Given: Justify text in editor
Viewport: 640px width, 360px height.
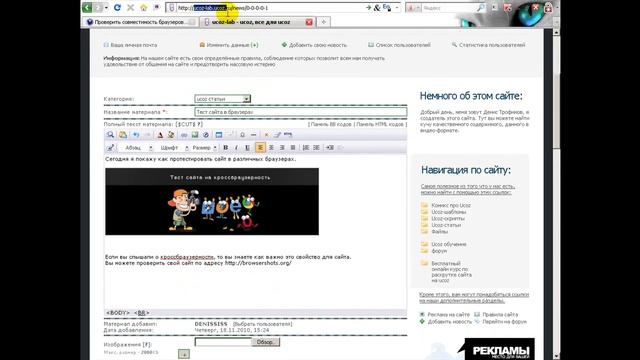Looking at the screenshot, I should pyautogui.click(x=293, y=147).
